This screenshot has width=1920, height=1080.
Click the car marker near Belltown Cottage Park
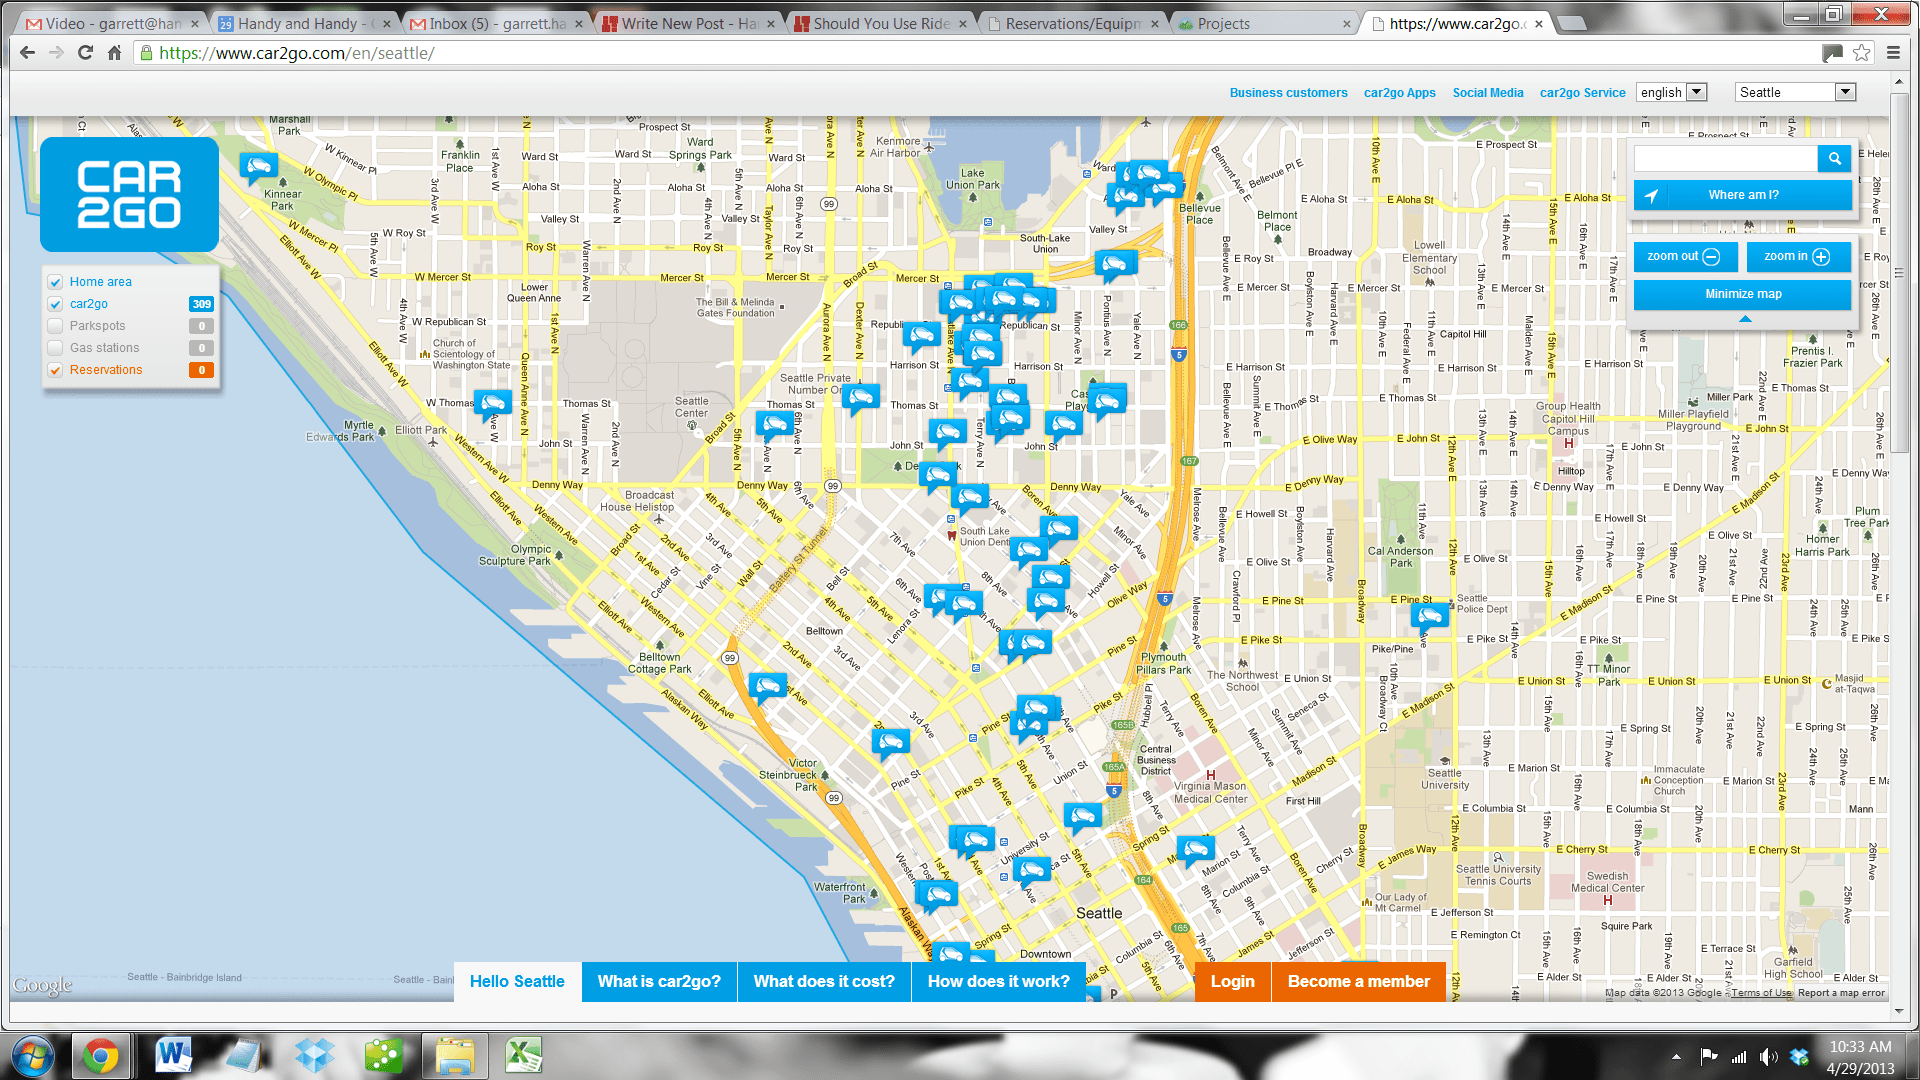point(768,686)
